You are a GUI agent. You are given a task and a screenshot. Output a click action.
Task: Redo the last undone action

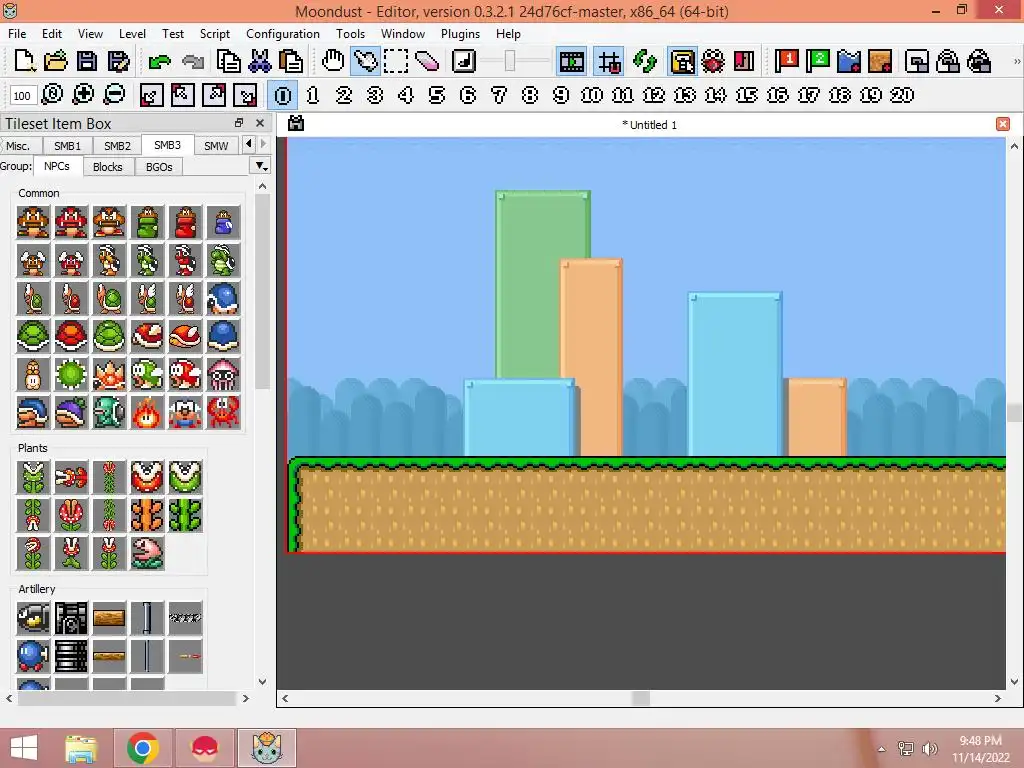pos(193,61)
